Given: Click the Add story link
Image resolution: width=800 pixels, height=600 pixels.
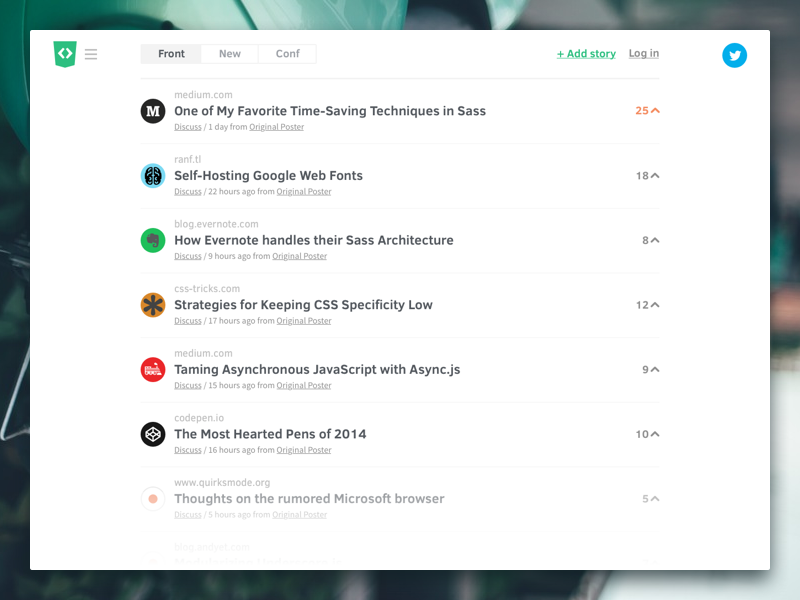Looking at the screenshot, I should [x=586, y=54].
